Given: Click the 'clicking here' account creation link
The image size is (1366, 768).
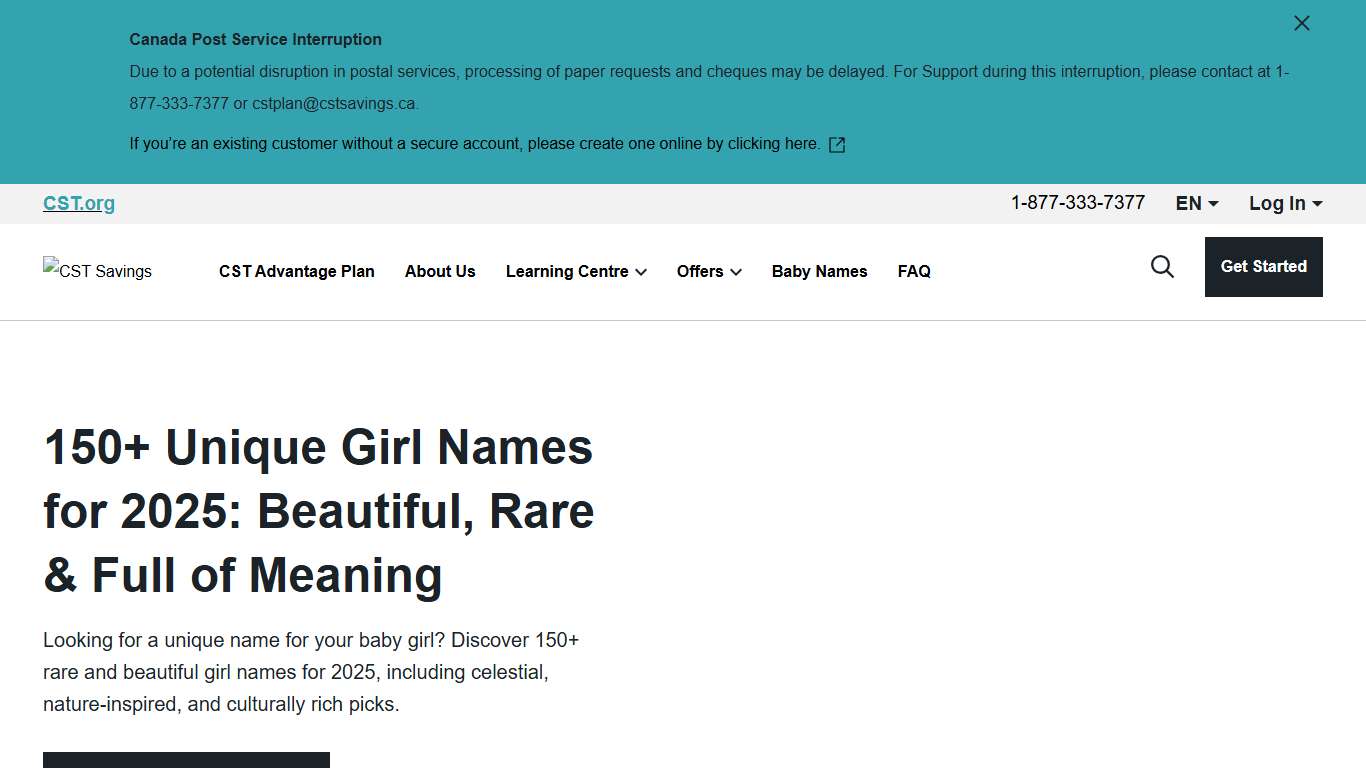Looking at the screenshot, I should (x=771, y=143).
